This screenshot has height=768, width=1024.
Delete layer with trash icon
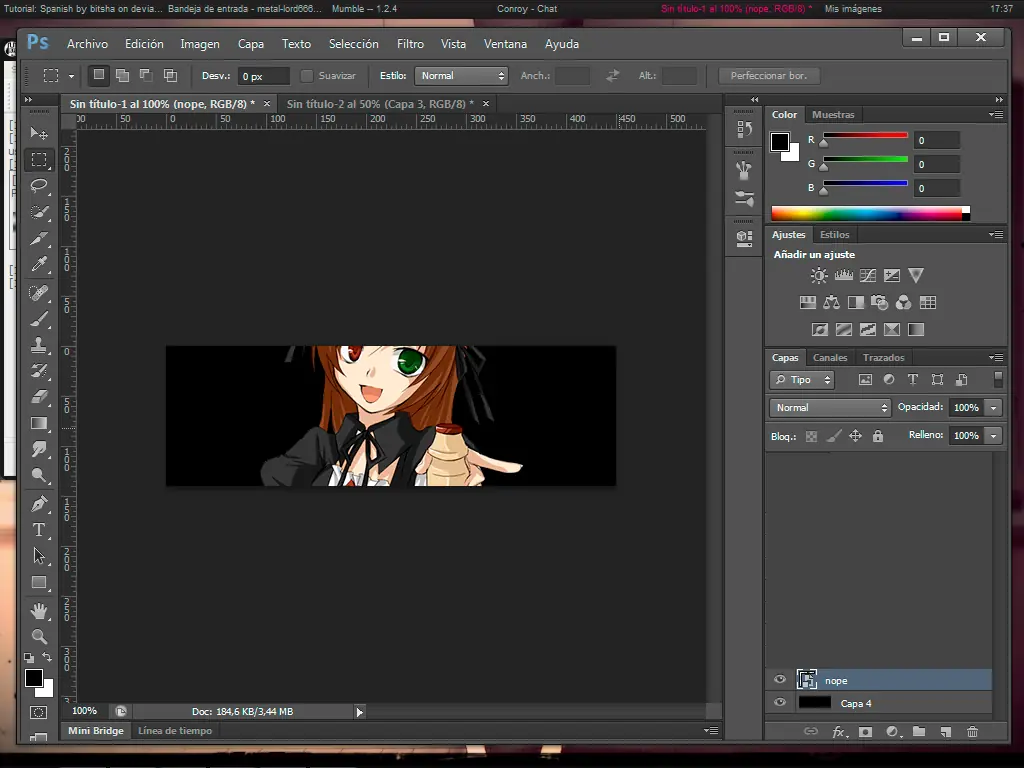972,731
